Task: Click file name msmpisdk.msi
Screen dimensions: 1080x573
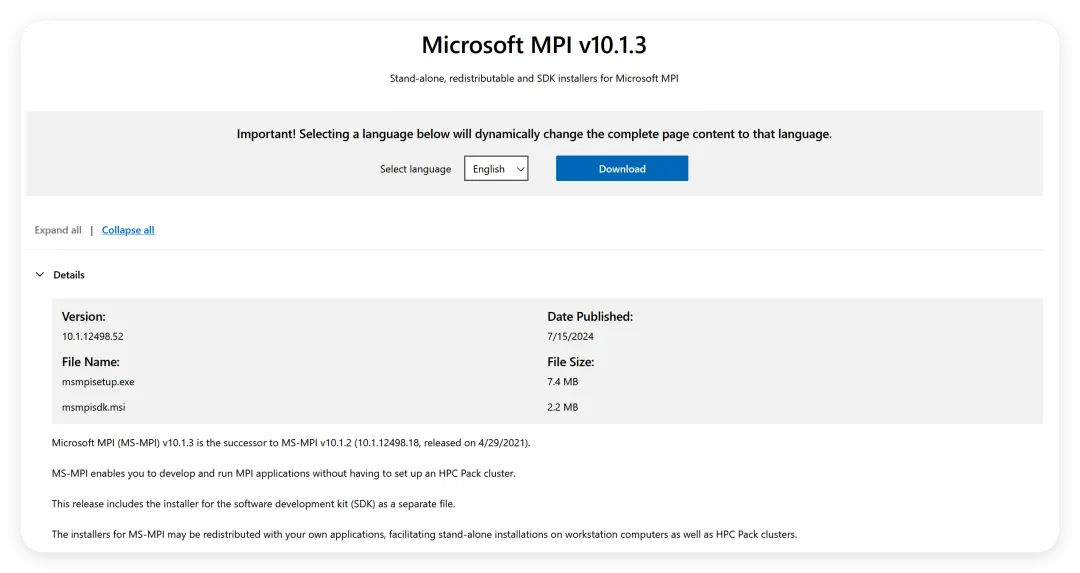Action: pos(94,408)
